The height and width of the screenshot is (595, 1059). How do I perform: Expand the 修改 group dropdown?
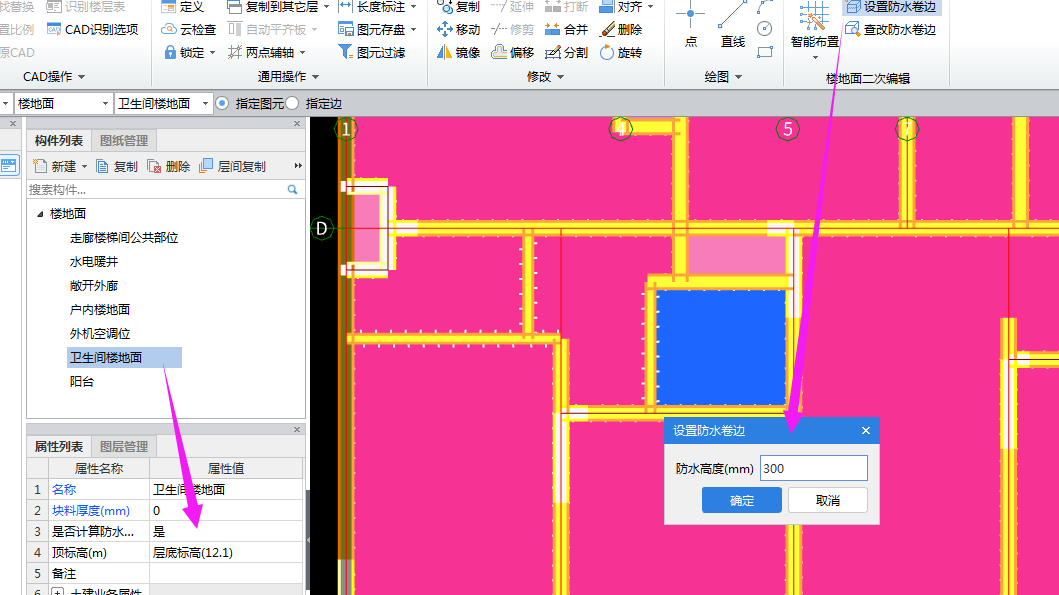coord(561,77)
